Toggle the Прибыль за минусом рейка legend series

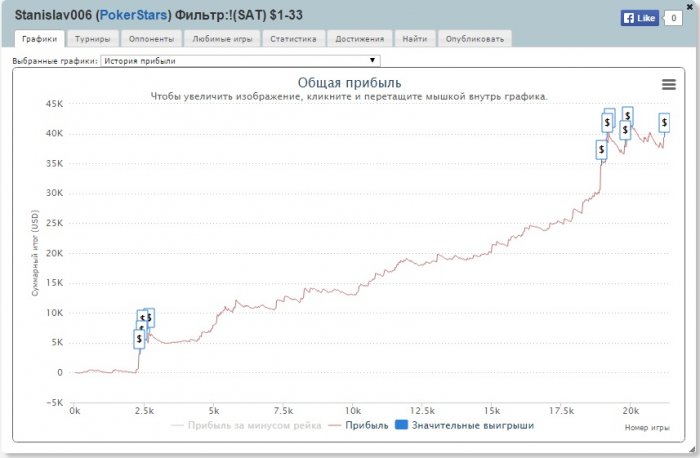point(246,425)
